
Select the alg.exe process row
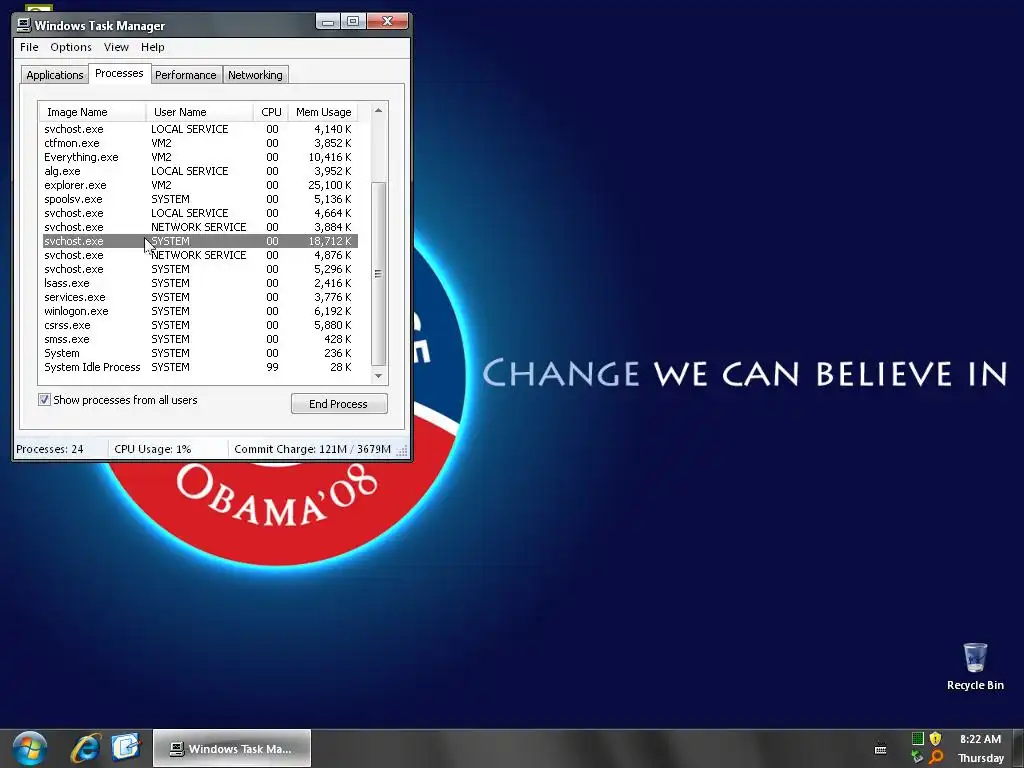click(200, 171)
